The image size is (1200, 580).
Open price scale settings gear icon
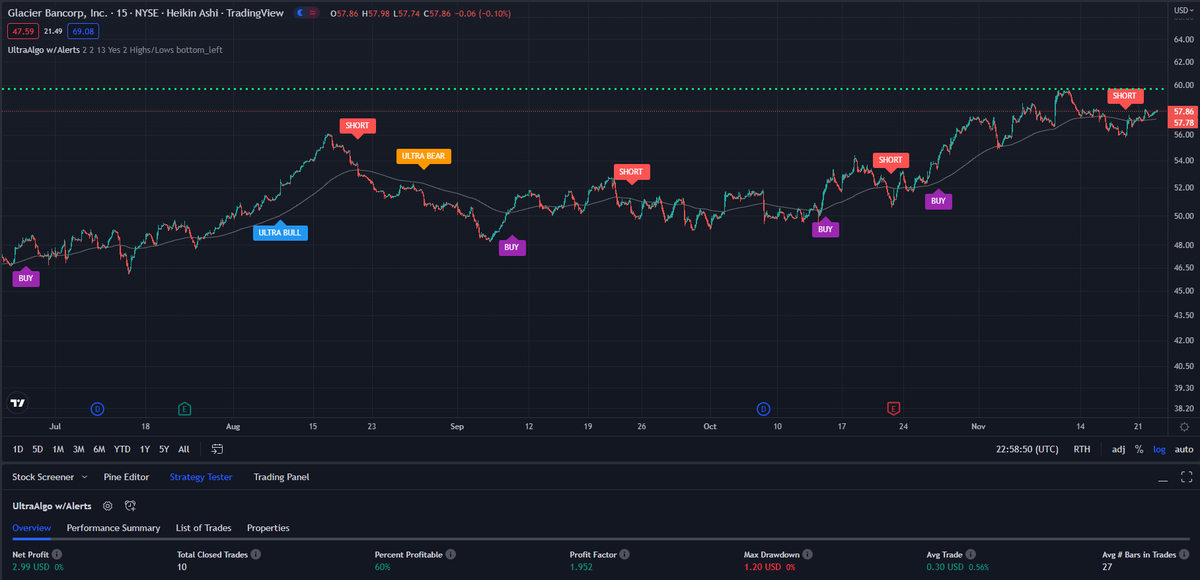pos(1184,427)
